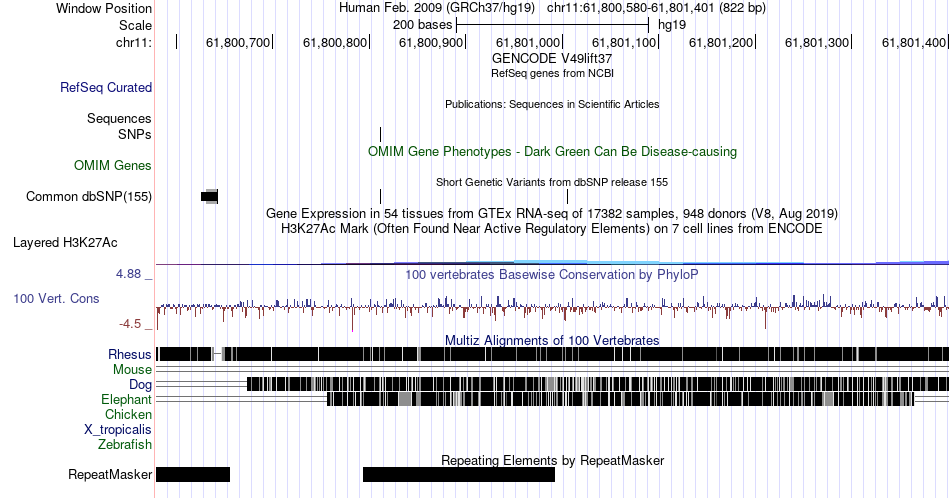
Task: Click the Window Position label
Action: click(104, 8)
